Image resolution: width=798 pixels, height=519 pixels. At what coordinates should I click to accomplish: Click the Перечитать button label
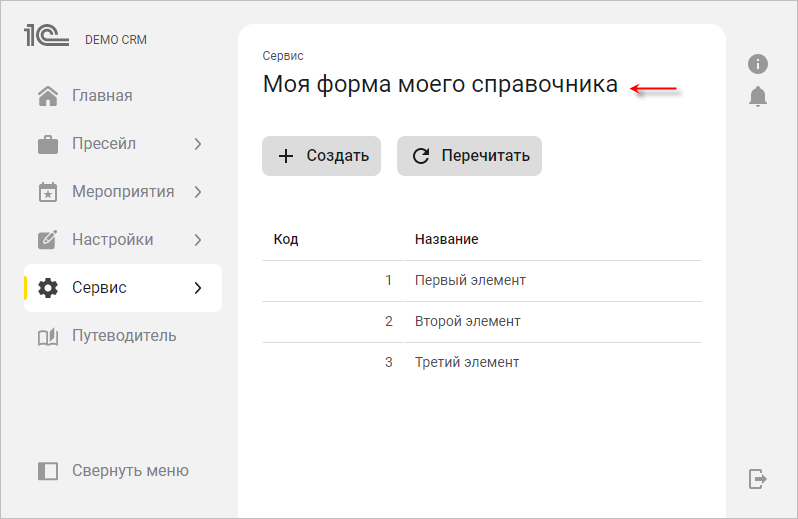pyautogui.click(x=486, y=156)
